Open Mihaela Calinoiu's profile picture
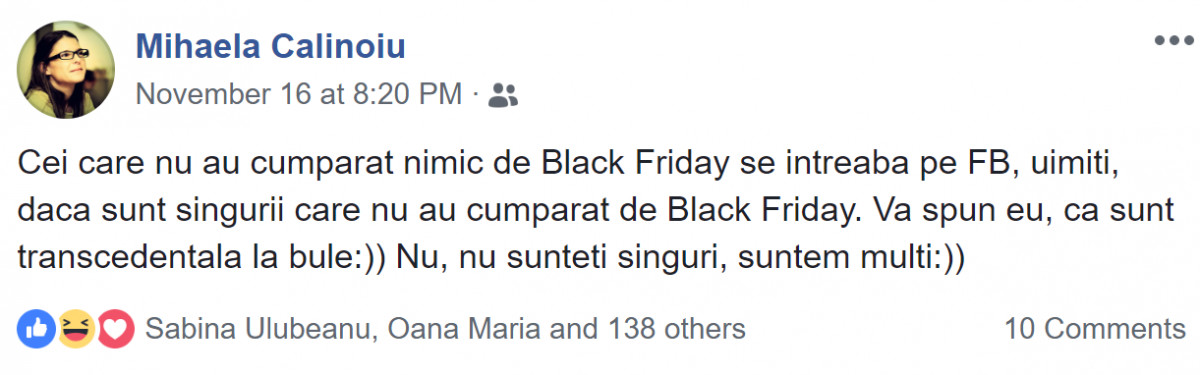The image size is (1200, 375). click(x=65, y=69)
